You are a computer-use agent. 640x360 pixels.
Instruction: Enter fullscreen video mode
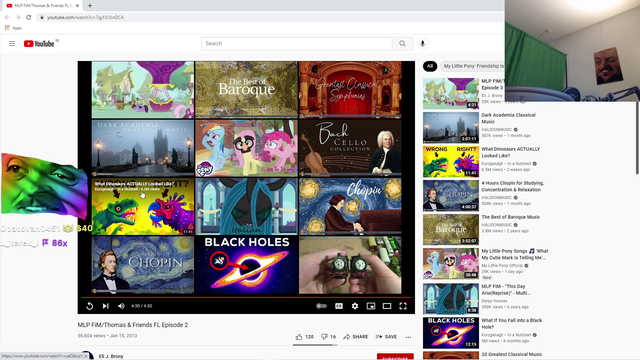tap(403, 306)
